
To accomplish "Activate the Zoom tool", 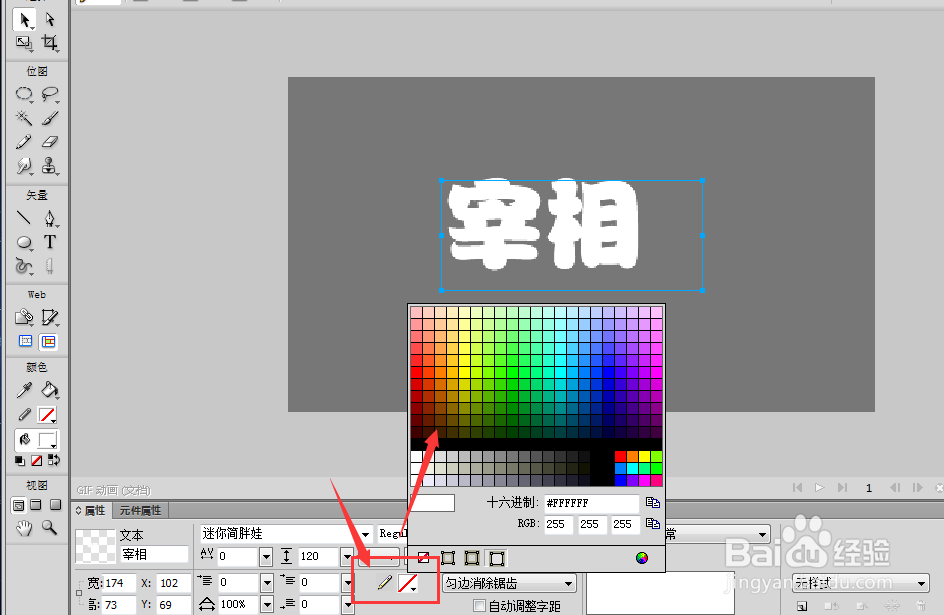I will [x=48, y=529].
